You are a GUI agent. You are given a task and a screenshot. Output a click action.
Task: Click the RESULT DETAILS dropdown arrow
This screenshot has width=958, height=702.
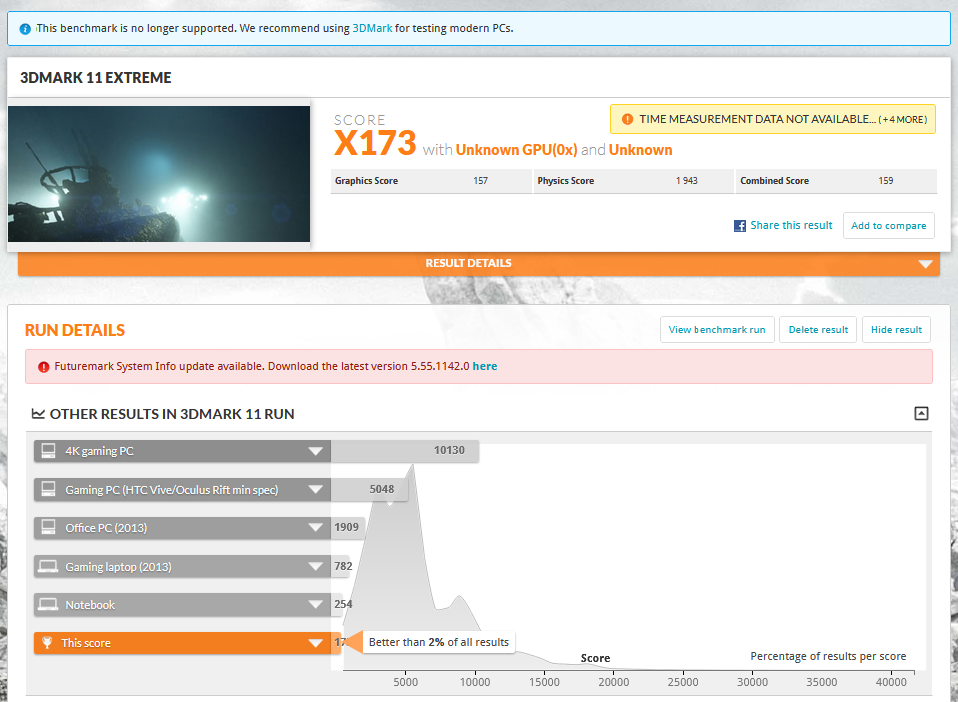(x=925, y=264)
